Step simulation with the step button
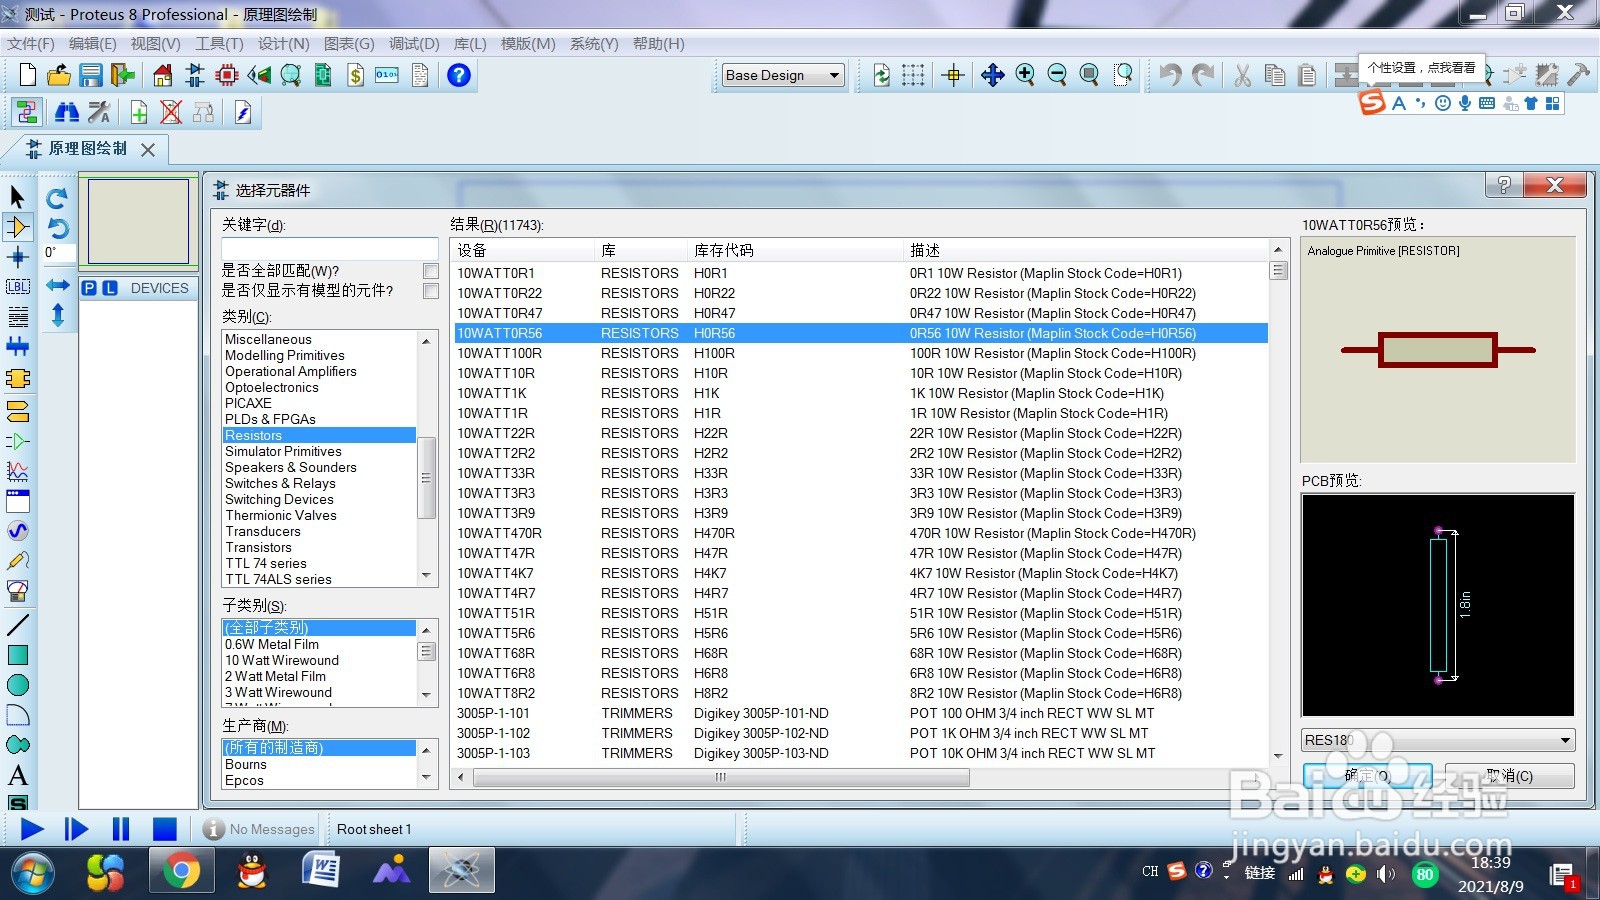The height and width of the screenshot is (900, 1600). (76, 829)
